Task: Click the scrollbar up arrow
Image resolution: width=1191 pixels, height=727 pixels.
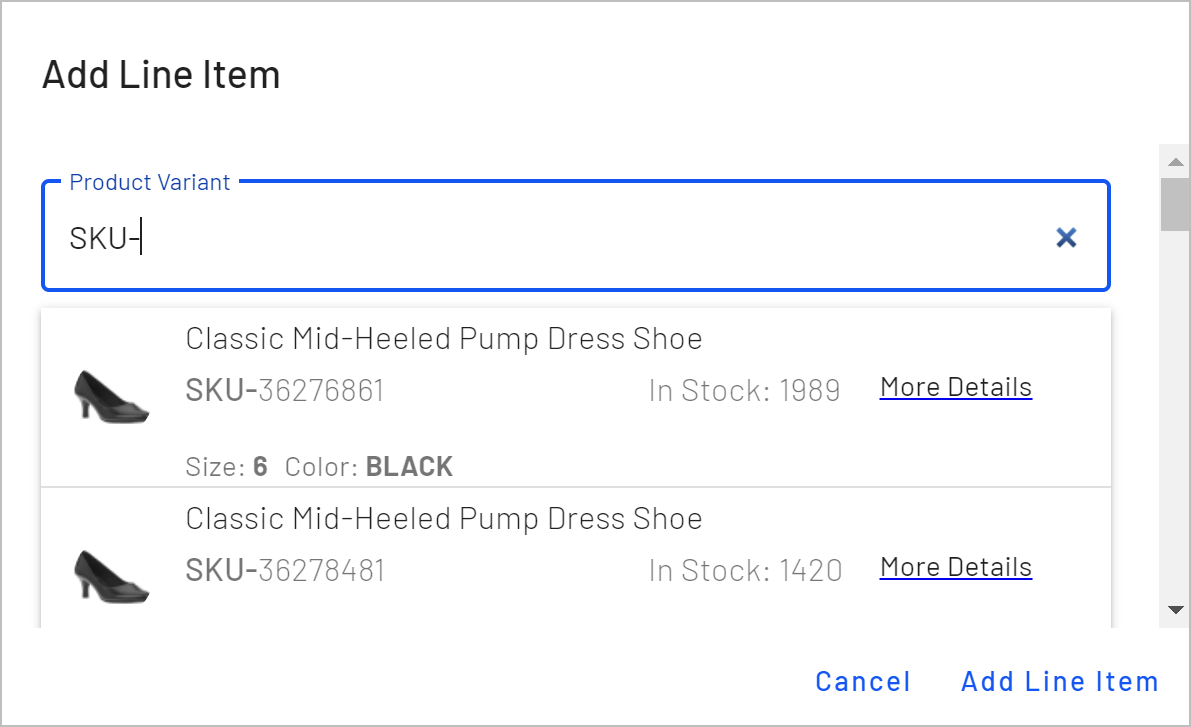Action: (1176, 160)
